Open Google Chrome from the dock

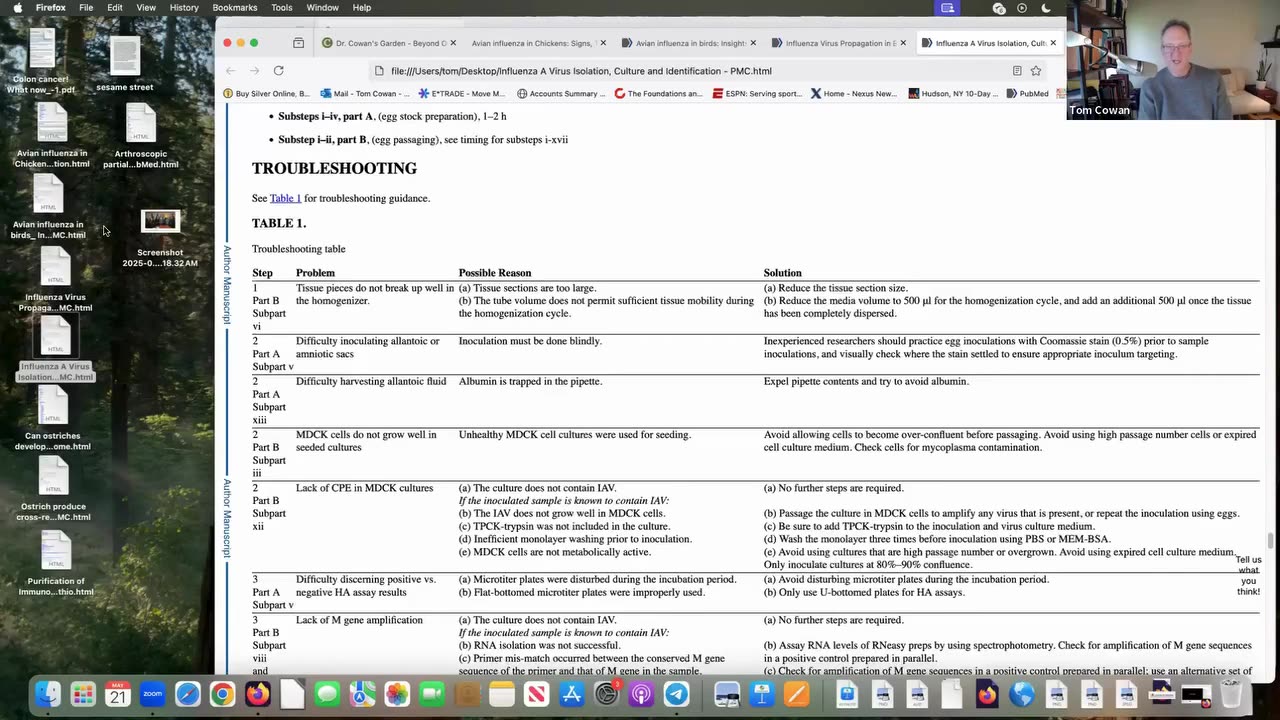click(x=222, y=693)
